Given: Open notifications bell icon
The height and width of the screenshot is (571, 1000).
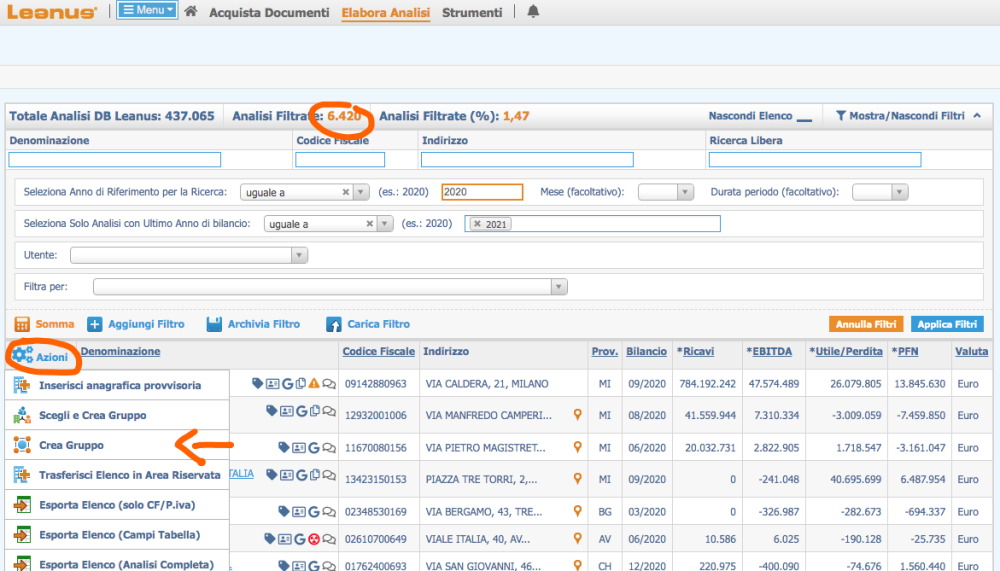Looking at the screenshot, I should pos(533,11).
